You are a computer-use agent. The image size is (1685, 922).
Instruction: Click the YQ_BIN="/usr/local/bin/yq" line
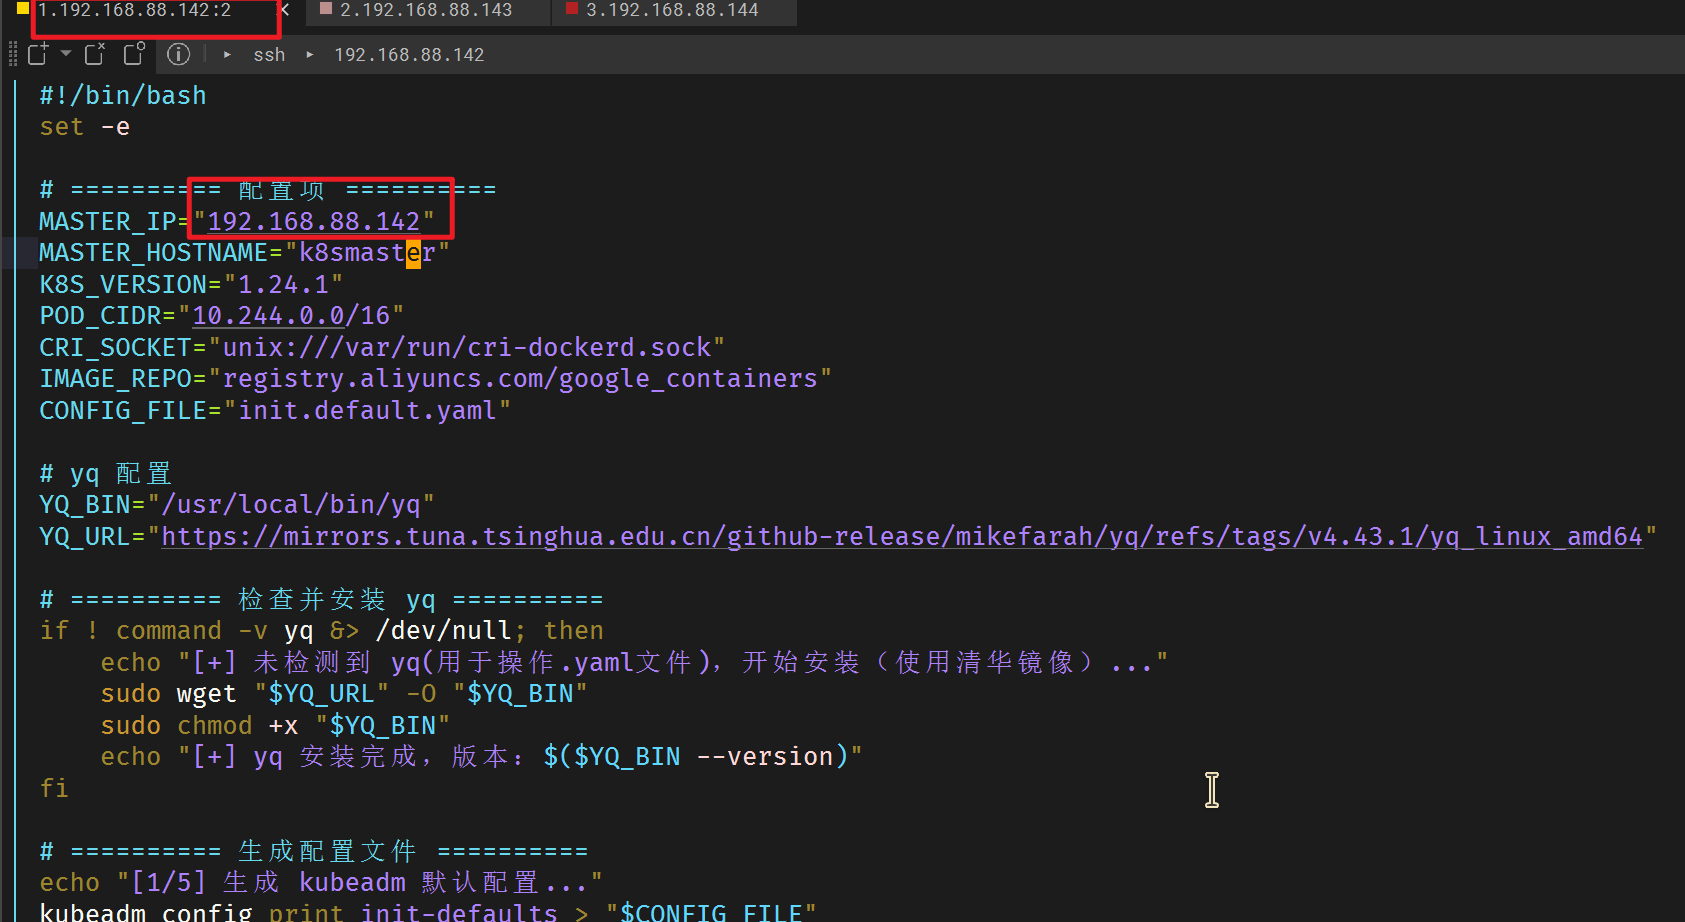coord(237,504)
